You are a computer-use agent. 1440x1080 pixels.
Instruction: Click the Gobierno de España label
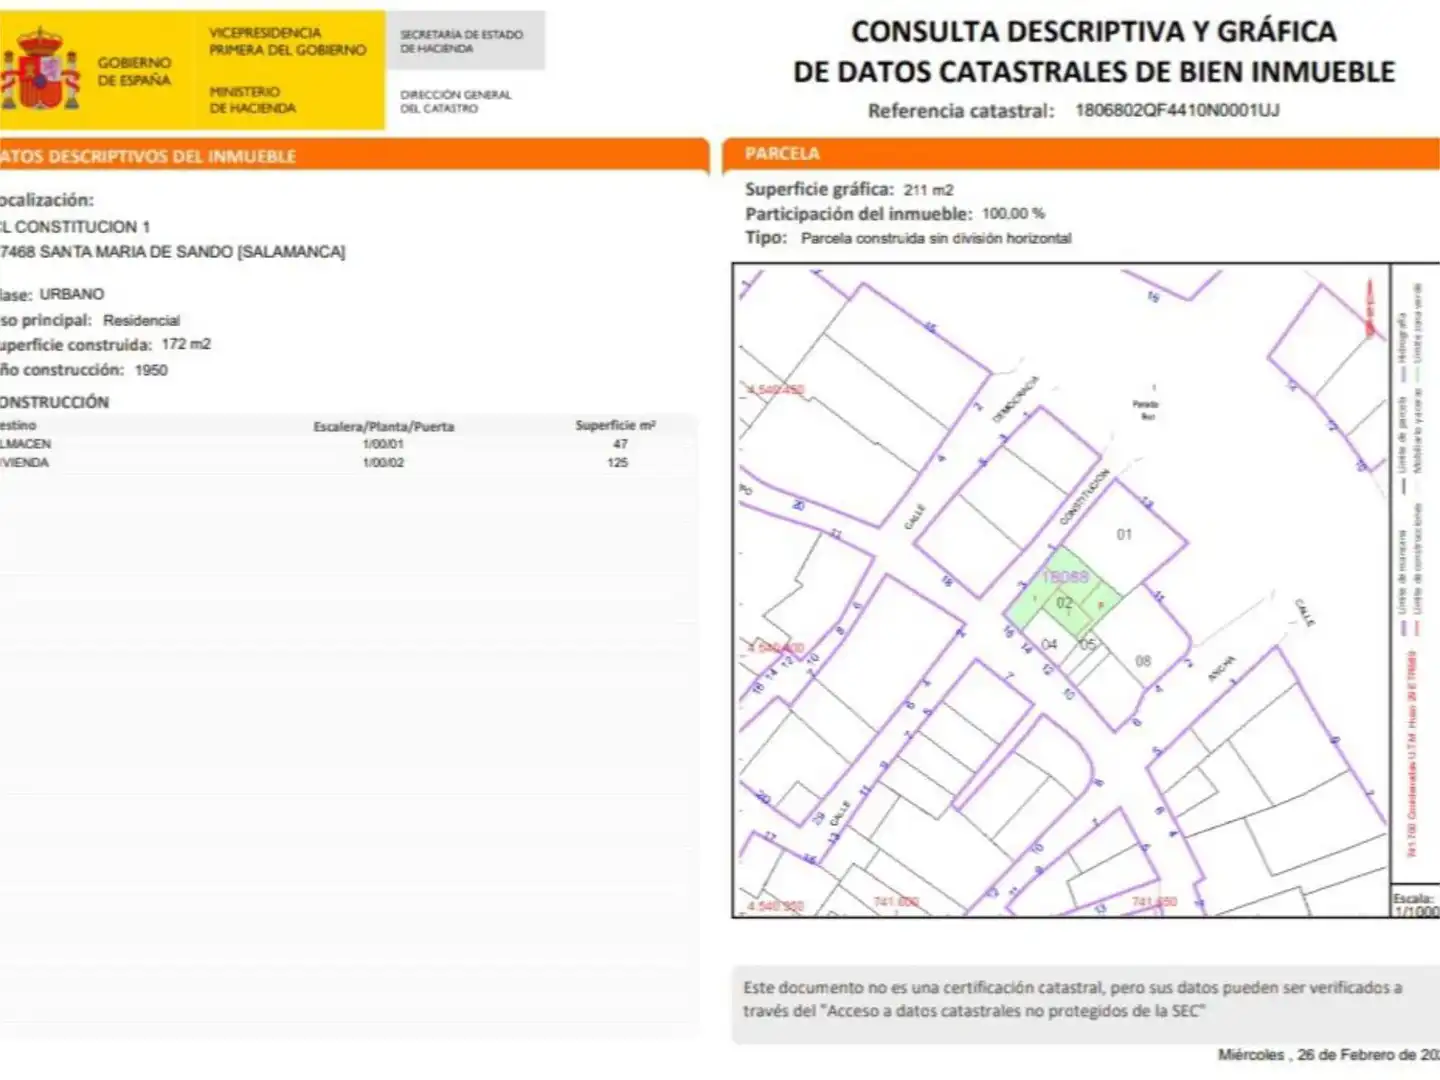click(x=134, y=71)
